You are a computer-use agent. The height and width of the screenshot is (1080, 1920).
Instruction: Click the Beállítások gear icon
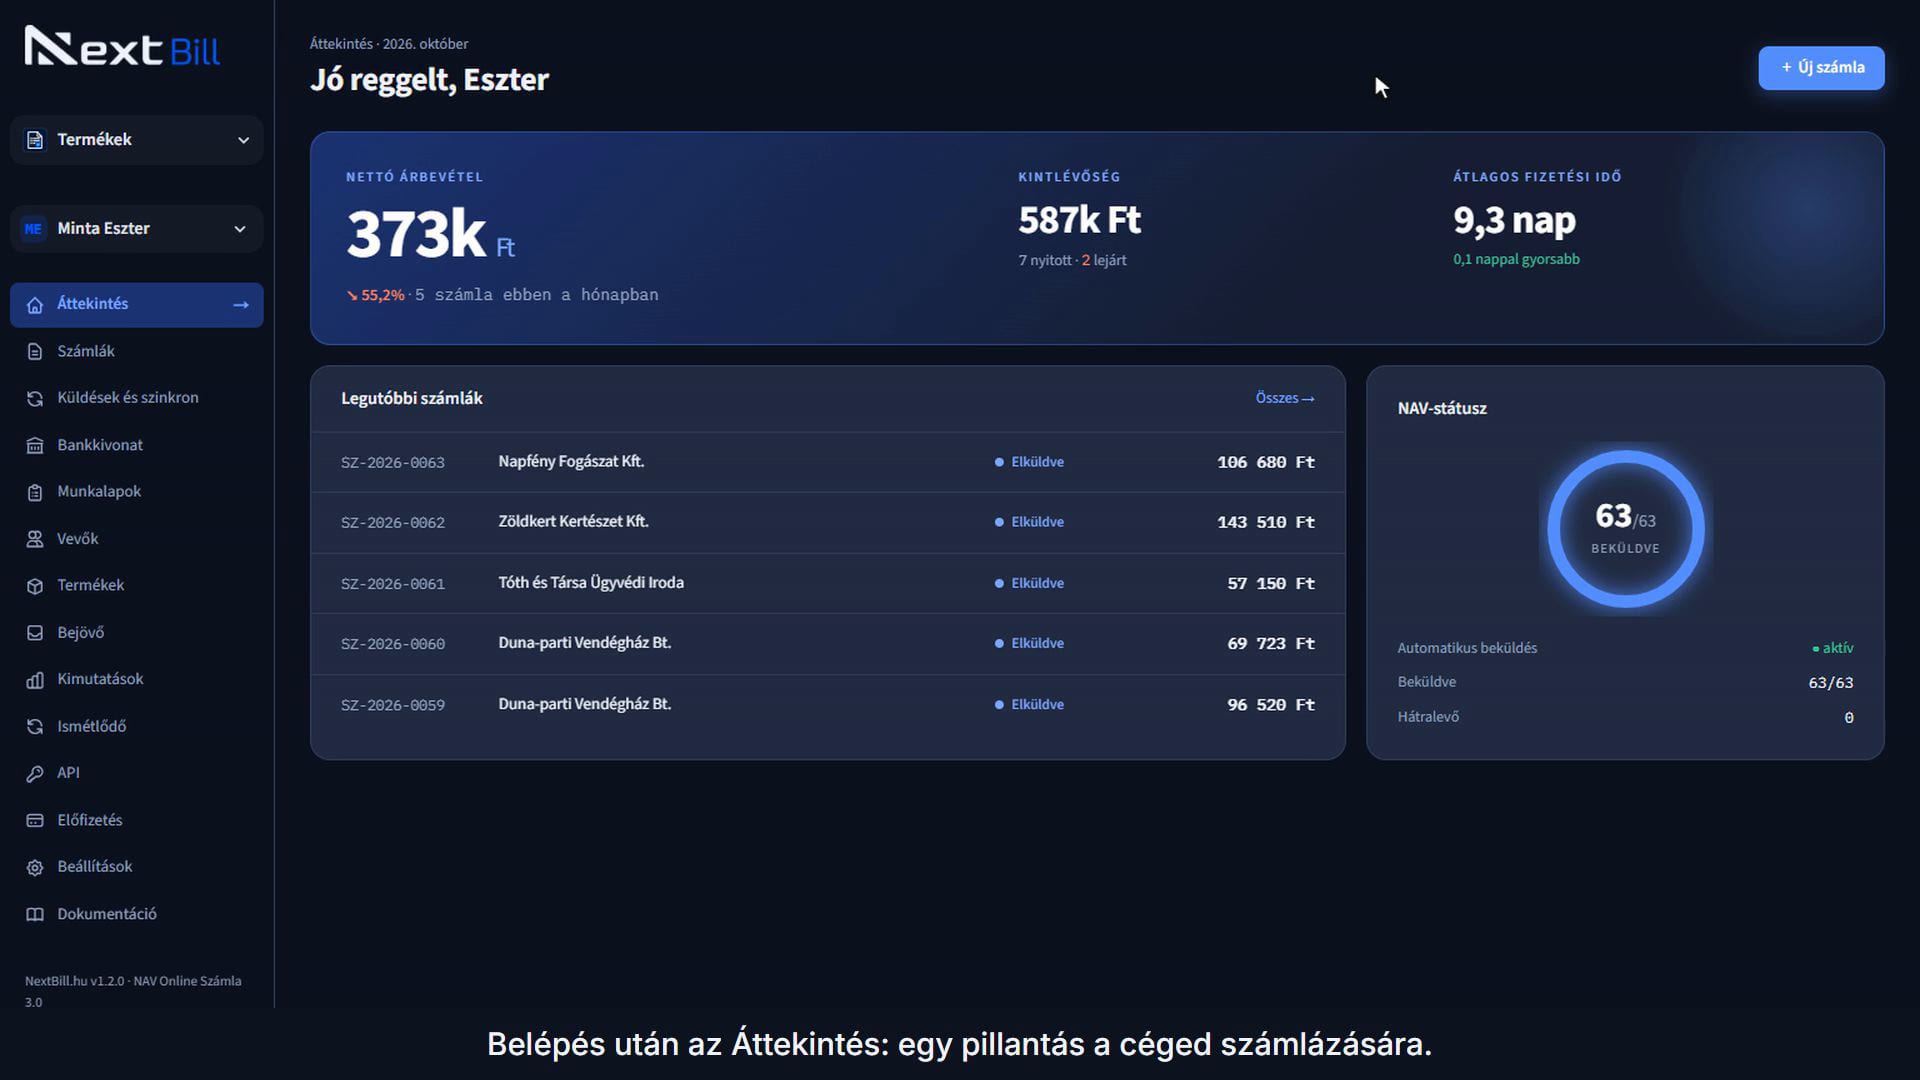point(35,867)
